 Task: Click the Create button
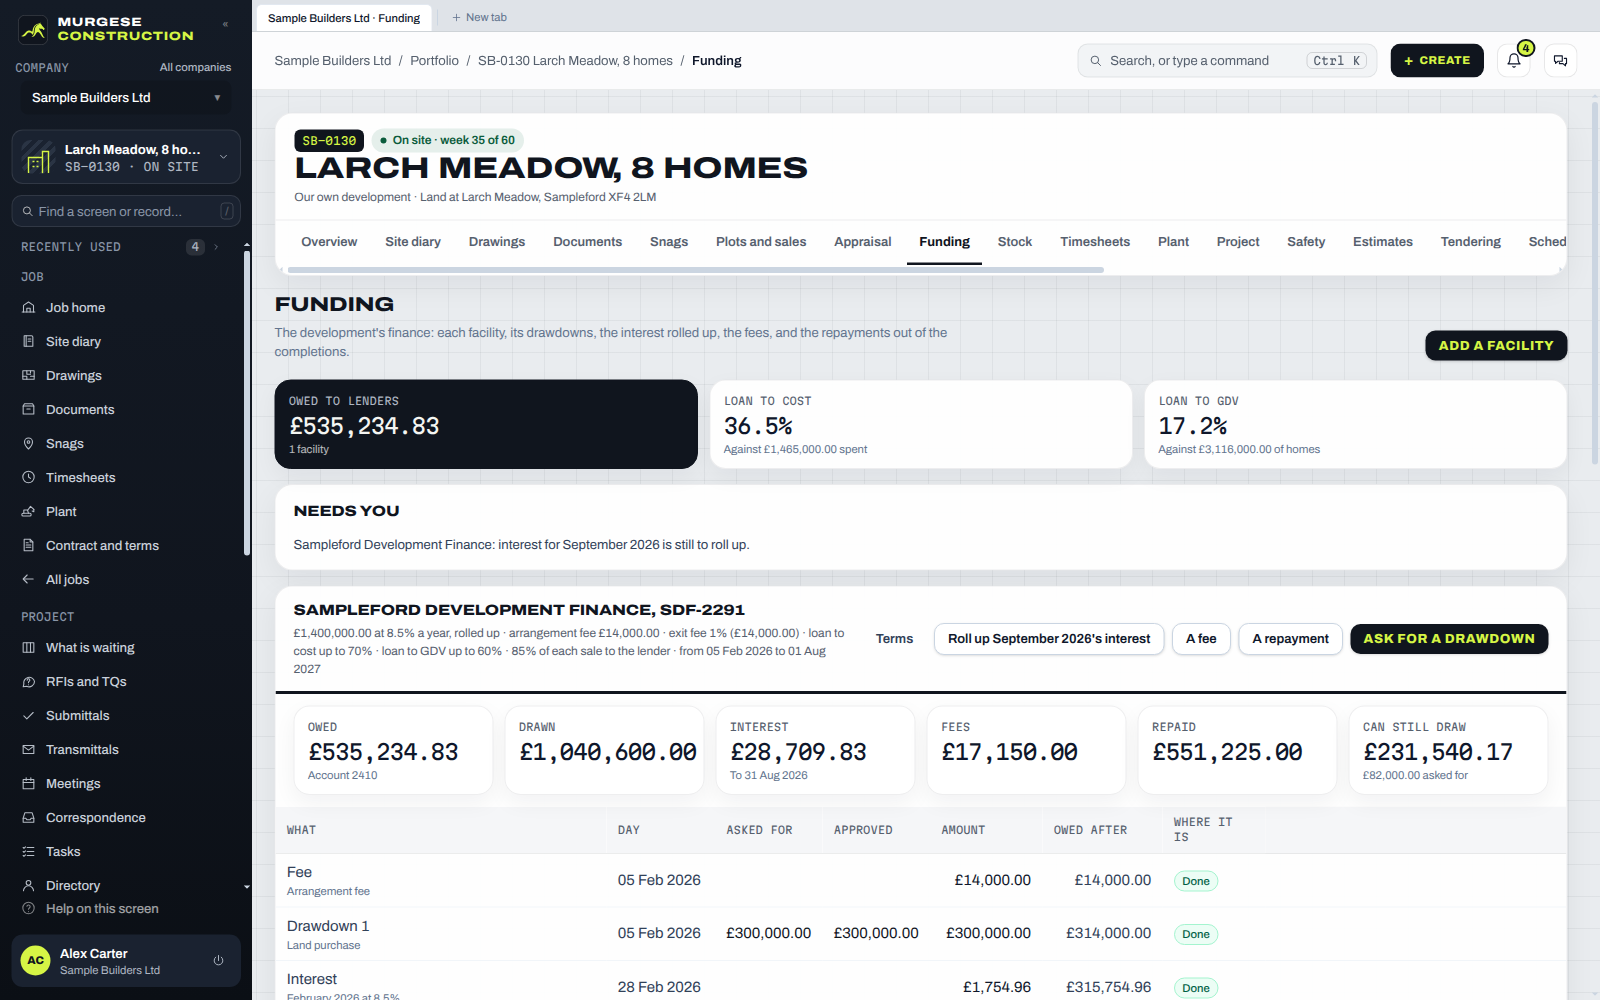tap(1437, 61)
